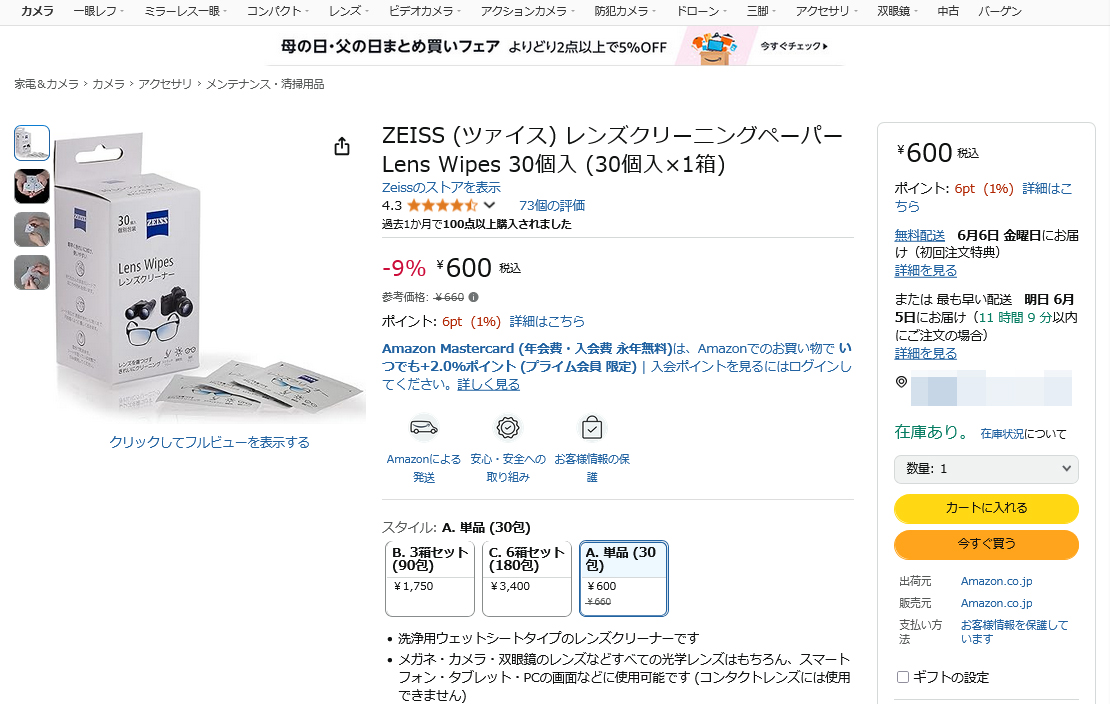Click the safety and security badge icon

(x=508, y=428)
